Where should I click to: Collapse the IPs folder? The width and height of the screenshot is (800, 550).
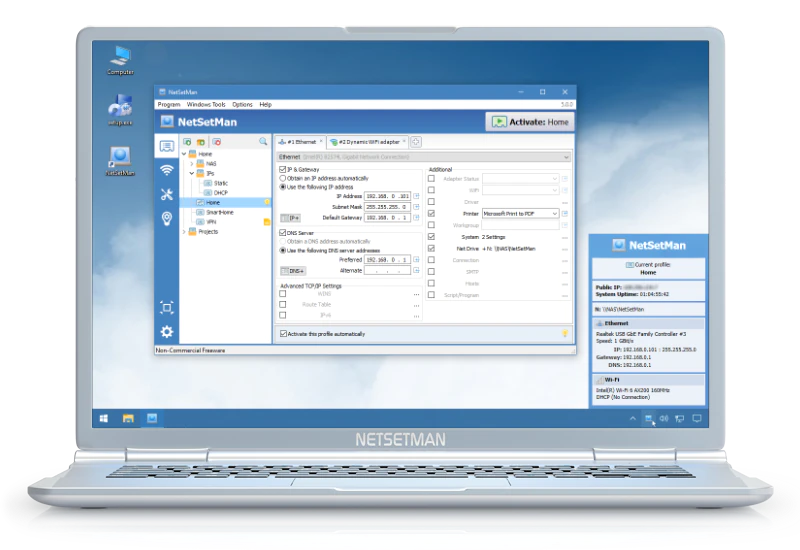pyautogui.click(x=192, y=173)
